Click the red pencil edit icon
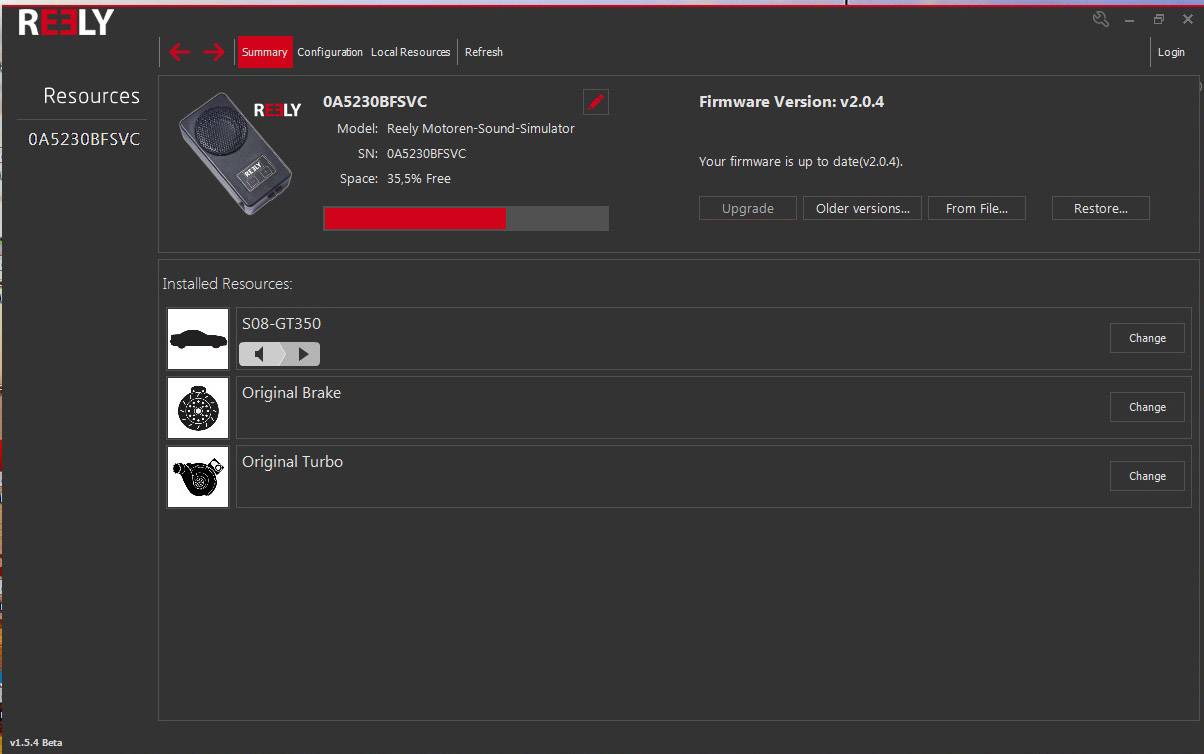 (x=595, y=101)
